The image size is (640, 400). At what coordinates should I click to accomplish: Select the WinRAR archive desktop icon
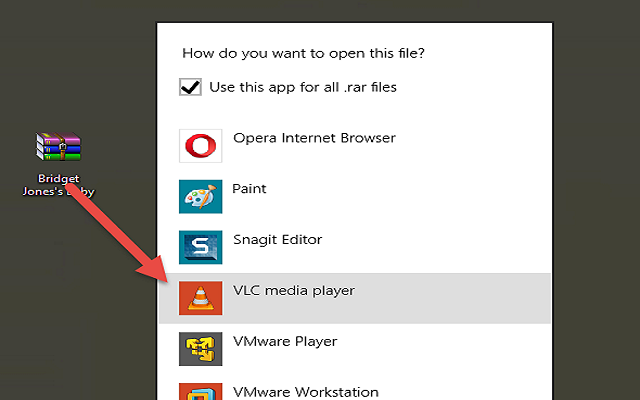click(58, 148)
